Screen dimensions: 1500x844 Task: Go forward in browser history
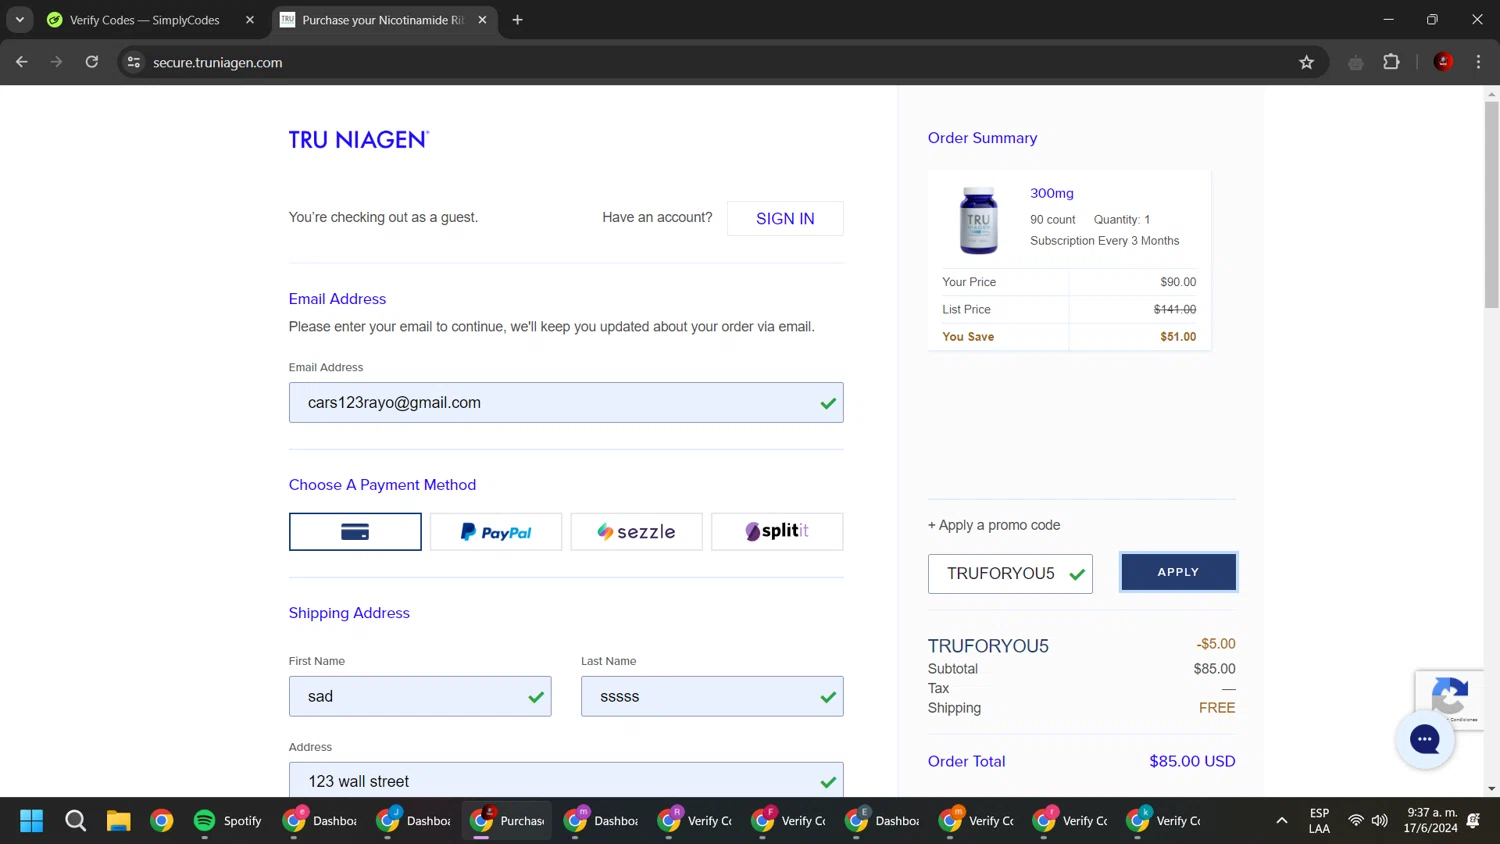57,62
